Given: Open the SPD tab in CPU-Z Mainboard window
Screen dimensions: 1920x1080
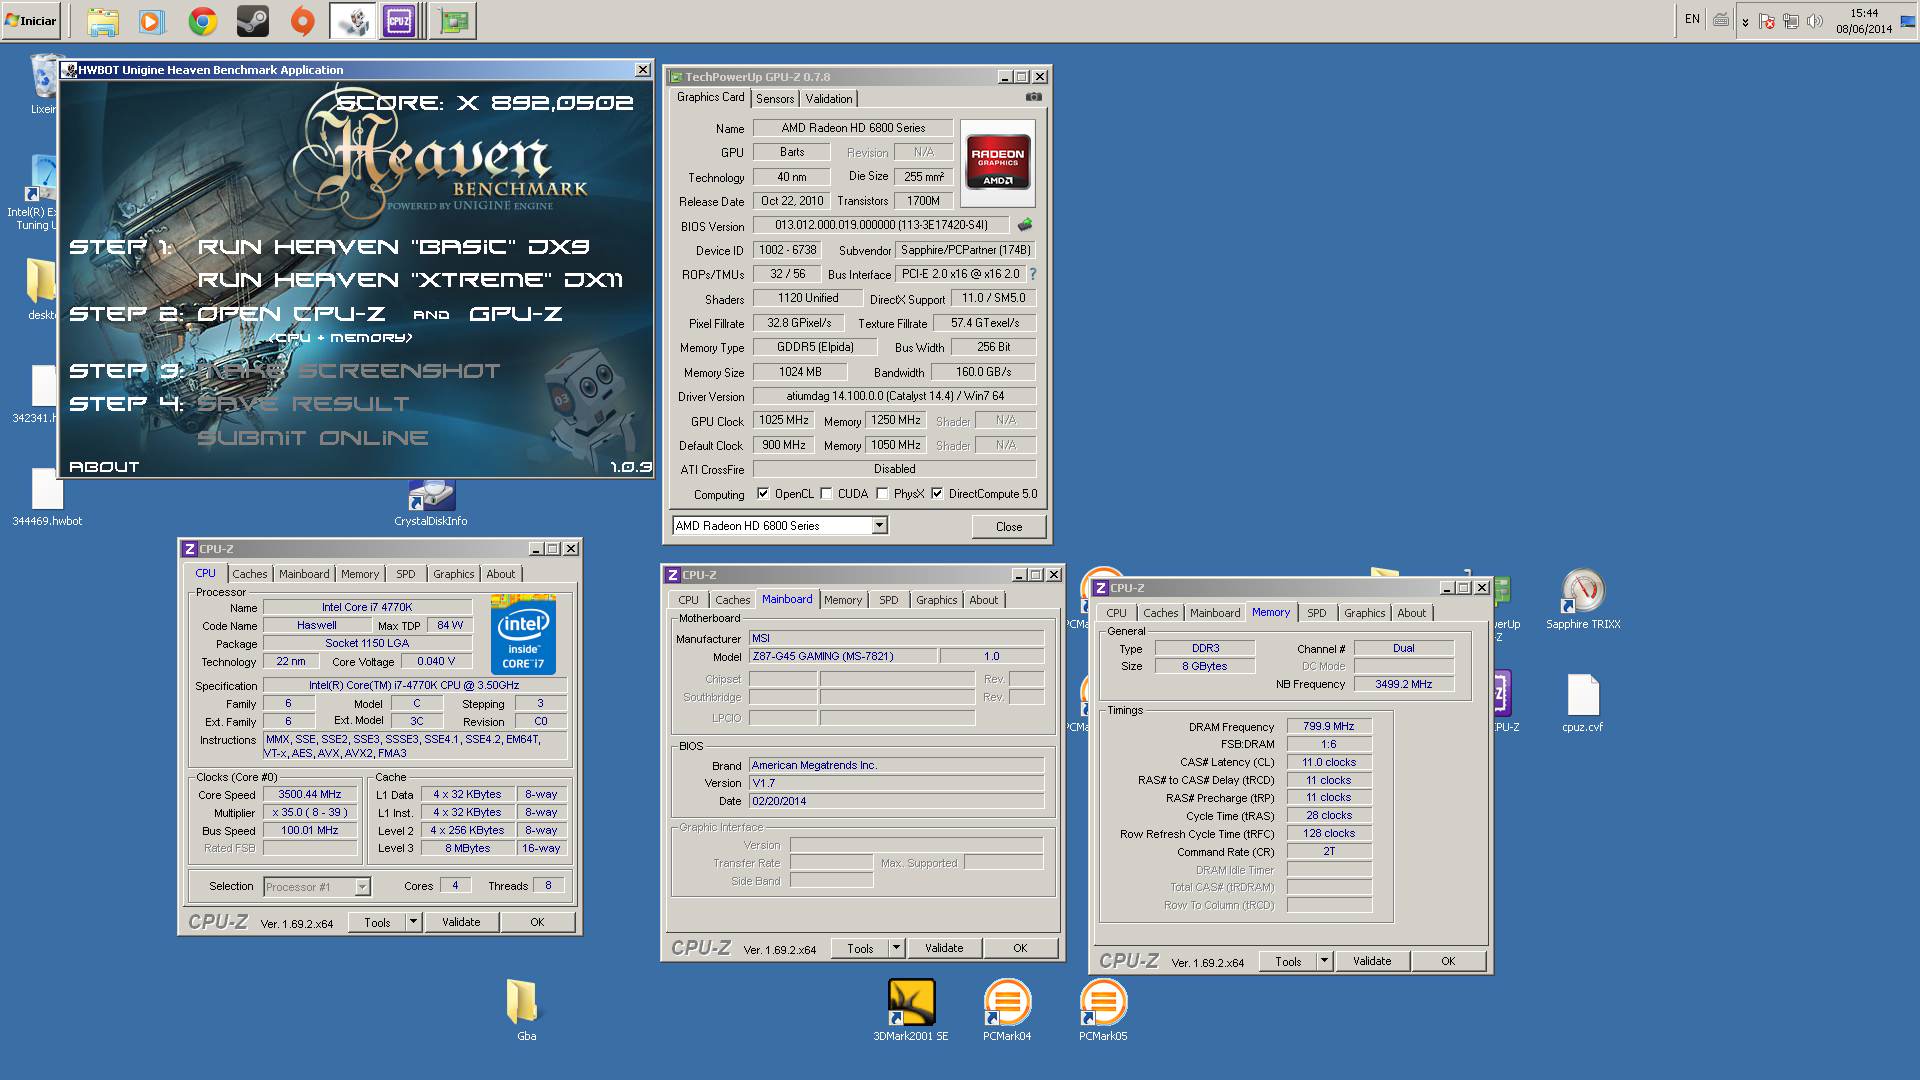Looking at the screenshot, I should pos(889,600).
